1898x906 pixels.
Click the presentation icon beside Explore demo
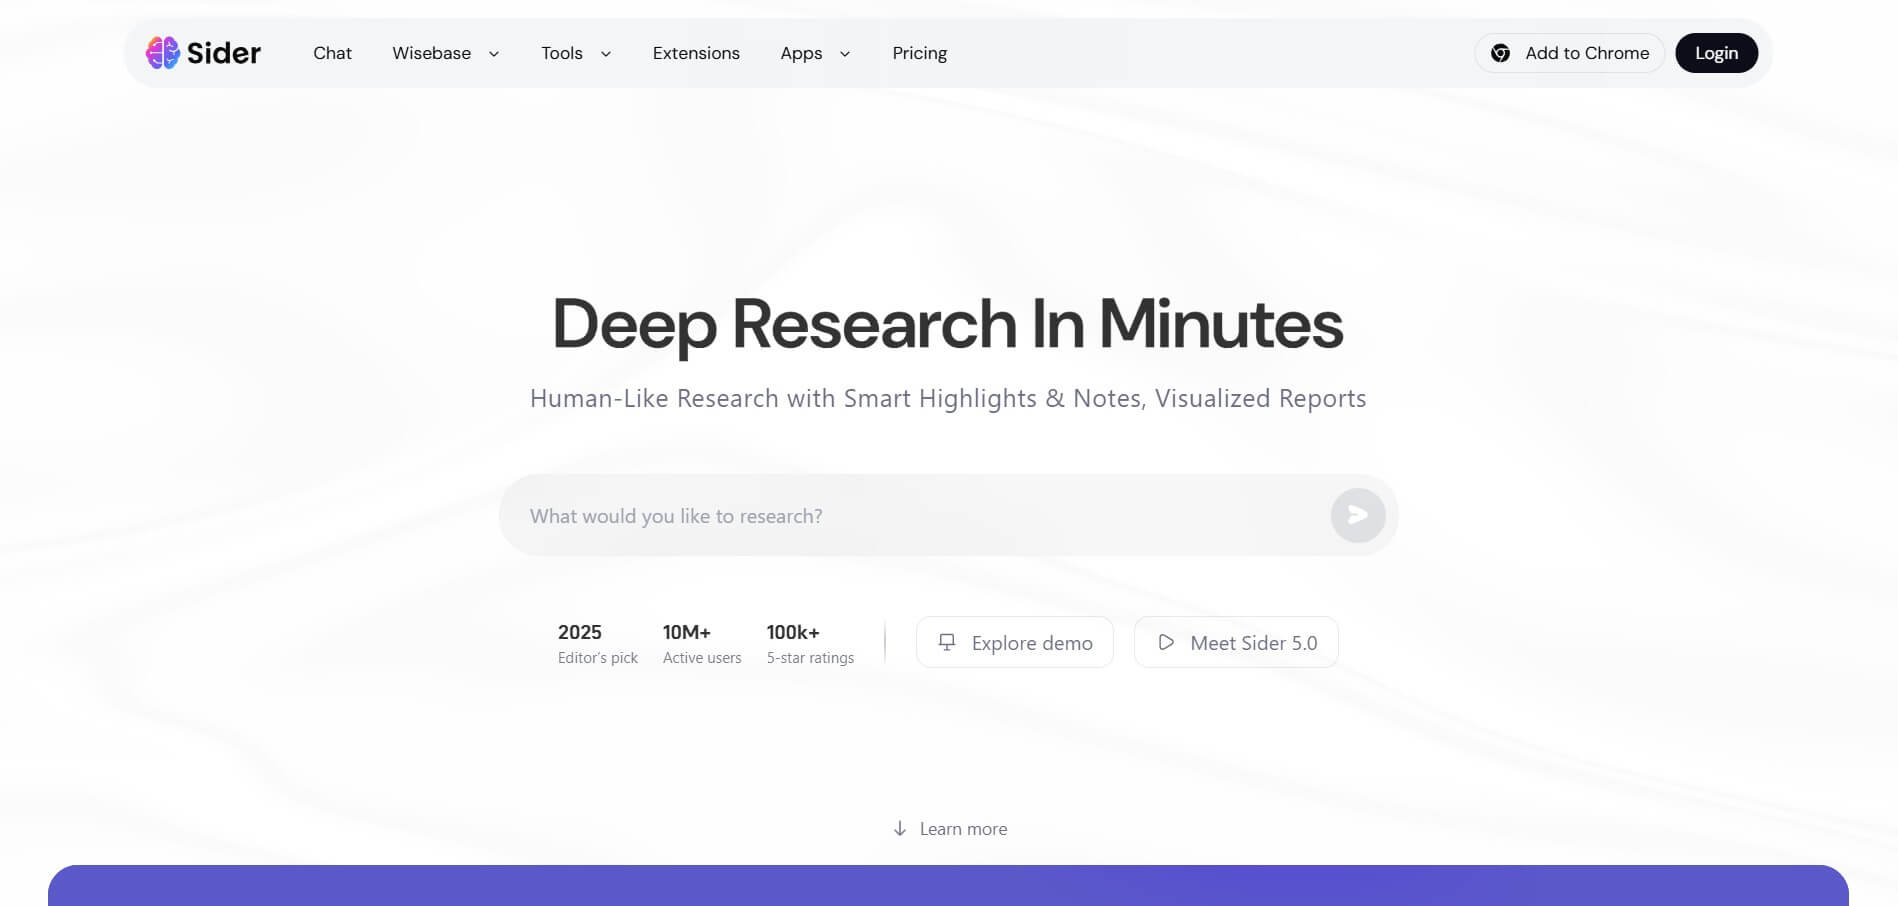pos(947,643)
